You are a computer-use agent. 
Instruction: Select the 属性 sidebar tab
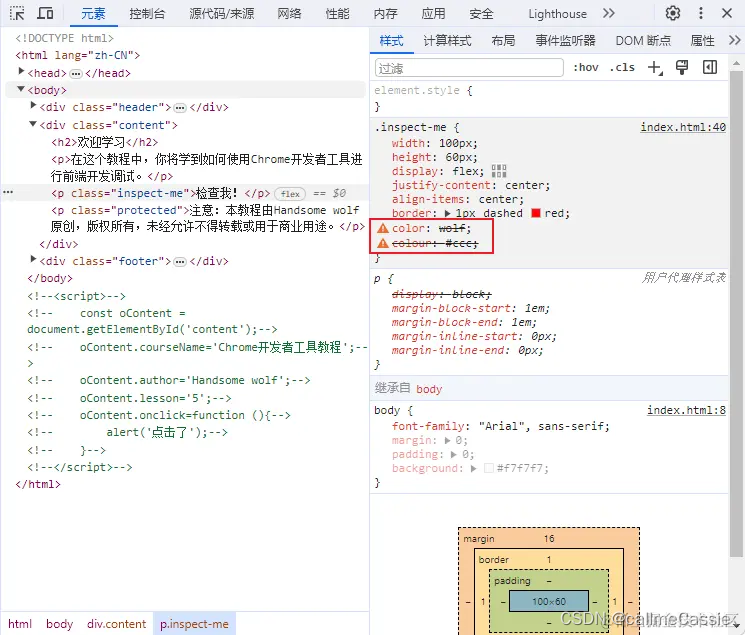[x=702, y=41]
